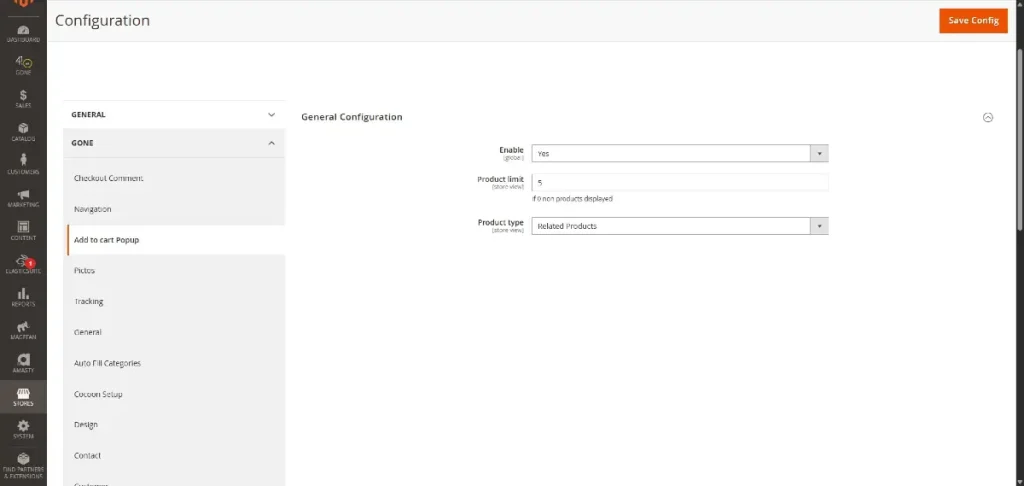Open the Dashboard menu icon
Image resolution: width=1024 pixels, height=486 pixels.
tap(23, 34)
